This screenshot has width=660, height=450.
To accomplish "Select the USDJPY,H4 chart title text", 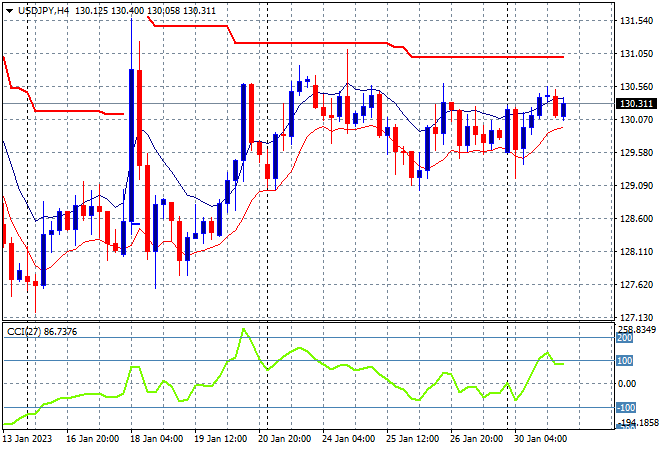I will coord(44,11).
